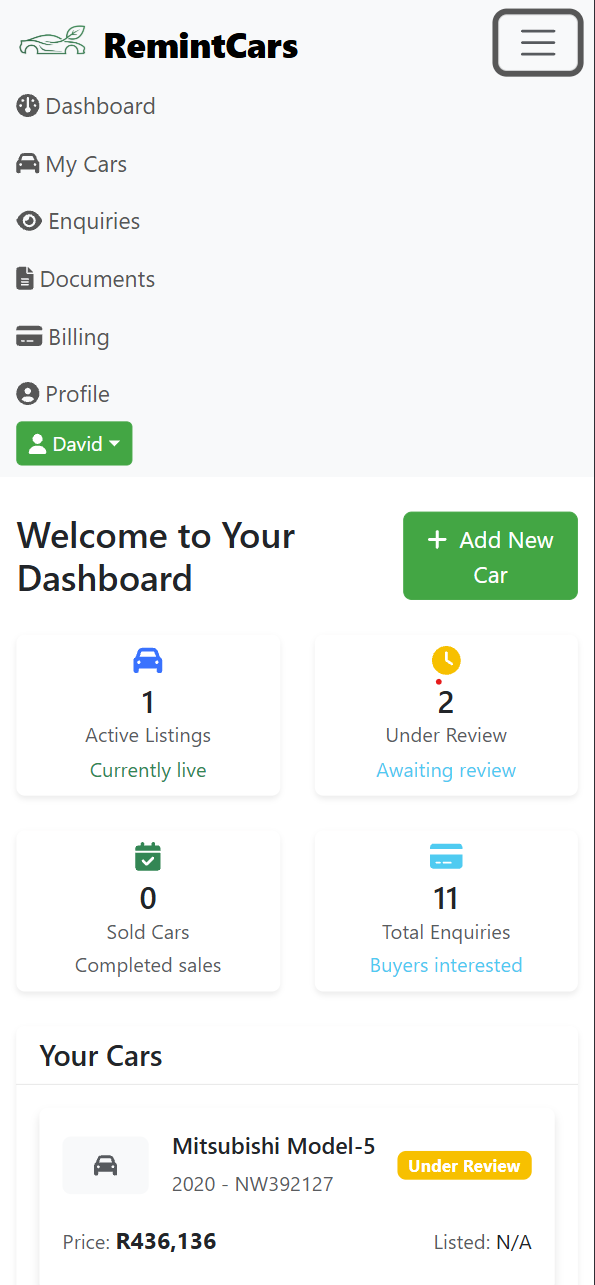Select the 'Completed sales' text
The width and height of the screenshot is (595, 1285).
pyautogui.click(x=148, y=965)
